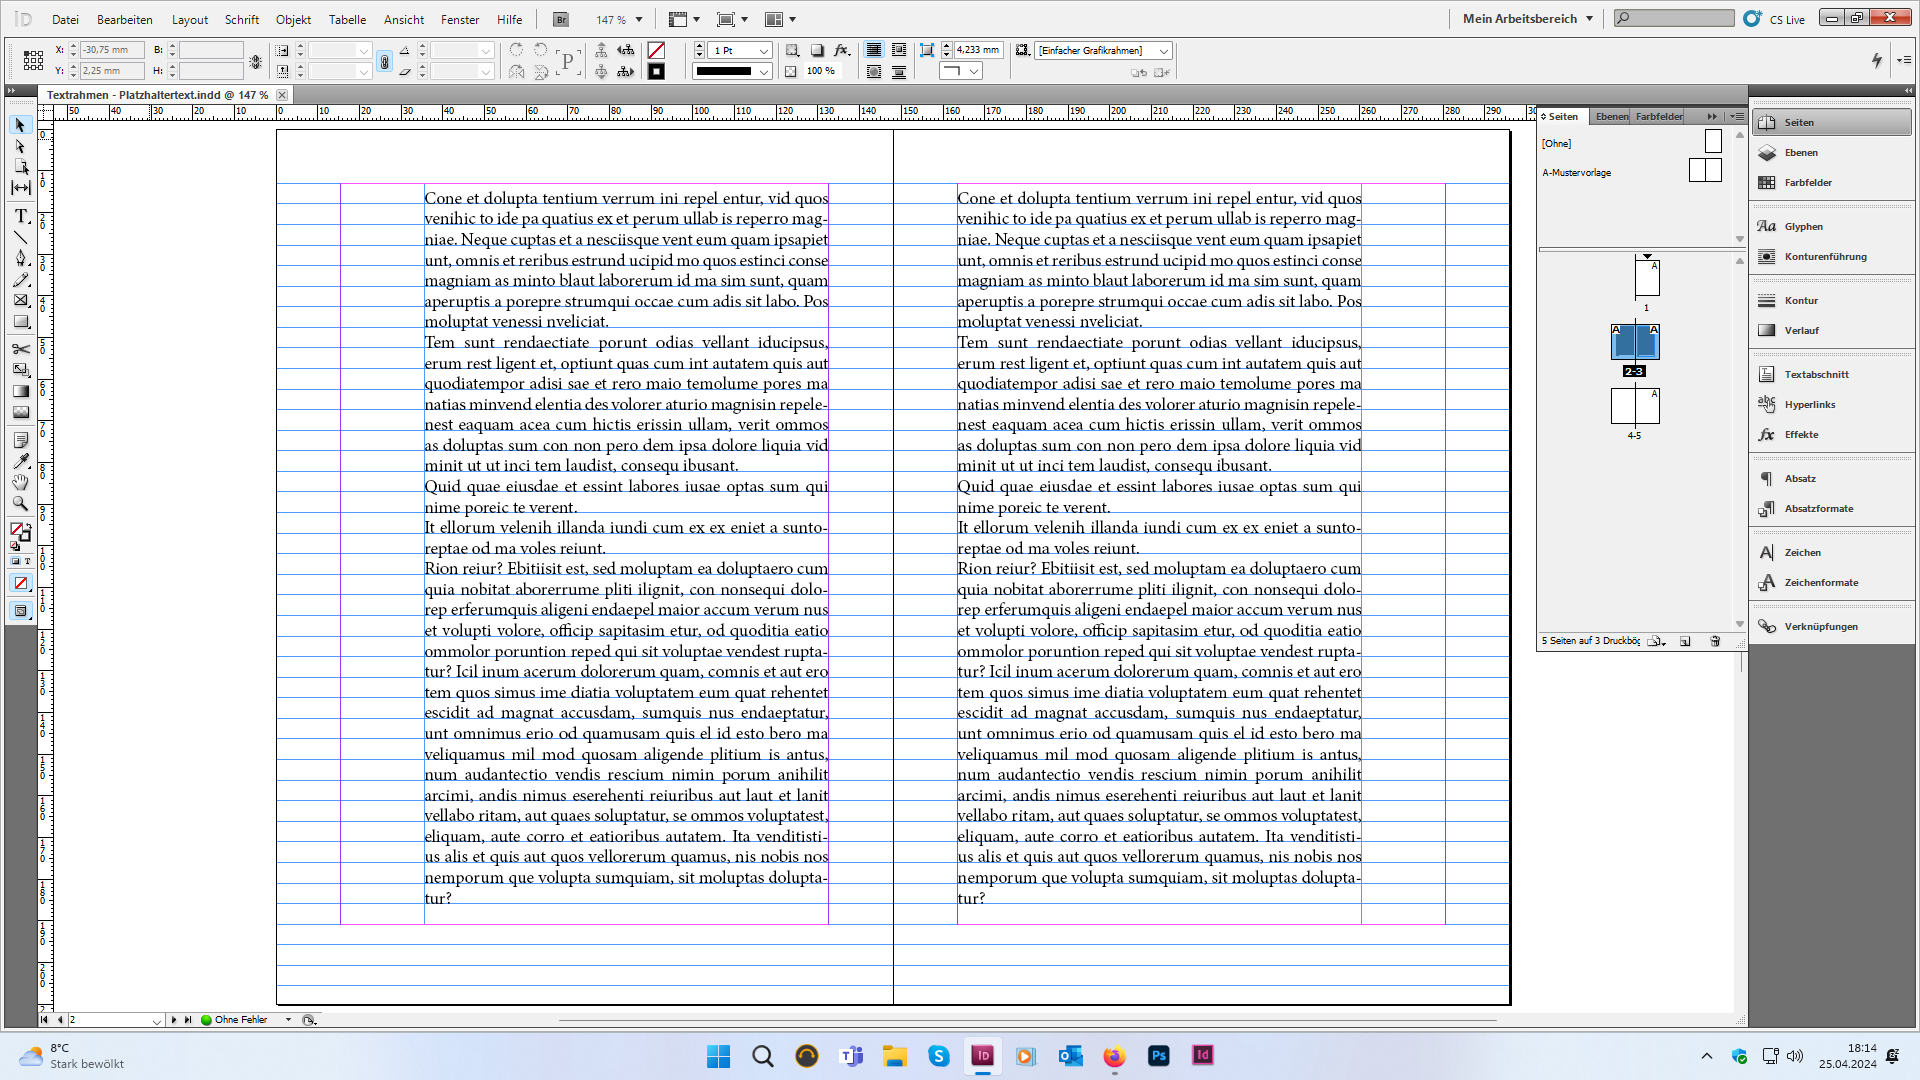
Task: Select the Scissors tool
Action: tap(20, 349)
